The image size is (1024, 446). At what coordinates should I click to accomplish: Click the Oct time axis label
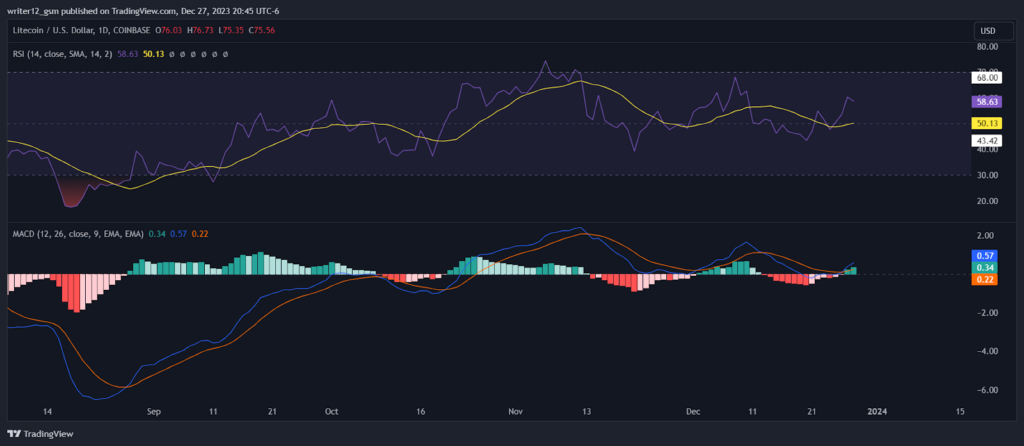coord(331,412)
